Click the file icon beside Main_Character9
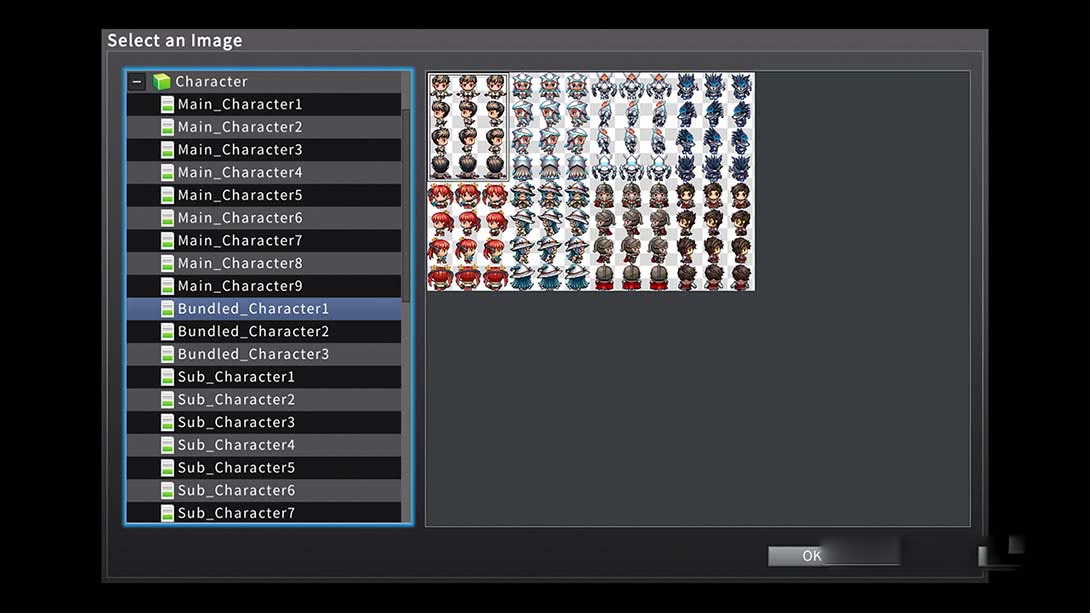Viewport: 1090px width, 613px height. (x=167, y=287)
